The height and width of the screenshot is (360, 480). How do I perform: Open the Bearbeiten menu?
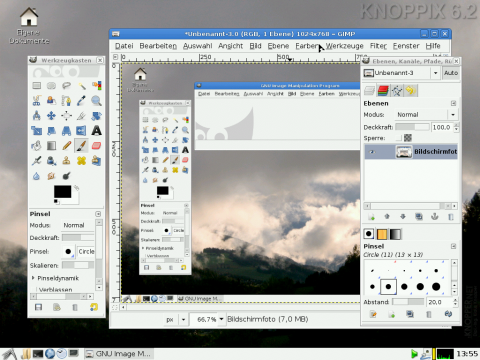click(x=158, y=46)
